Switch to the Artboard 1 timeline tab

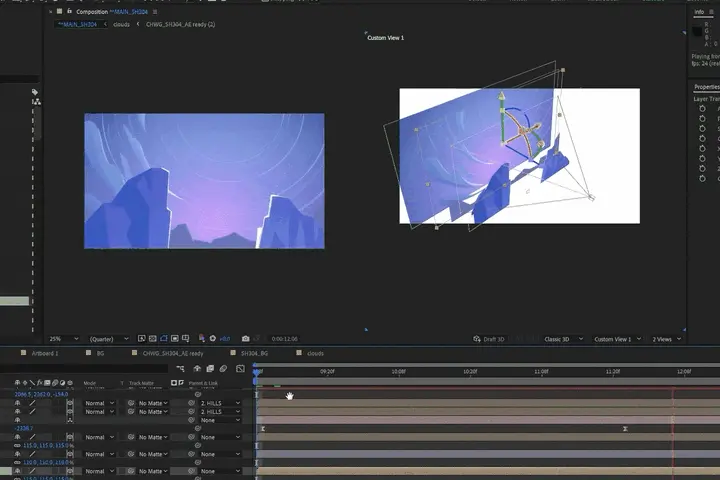(45, 353)
